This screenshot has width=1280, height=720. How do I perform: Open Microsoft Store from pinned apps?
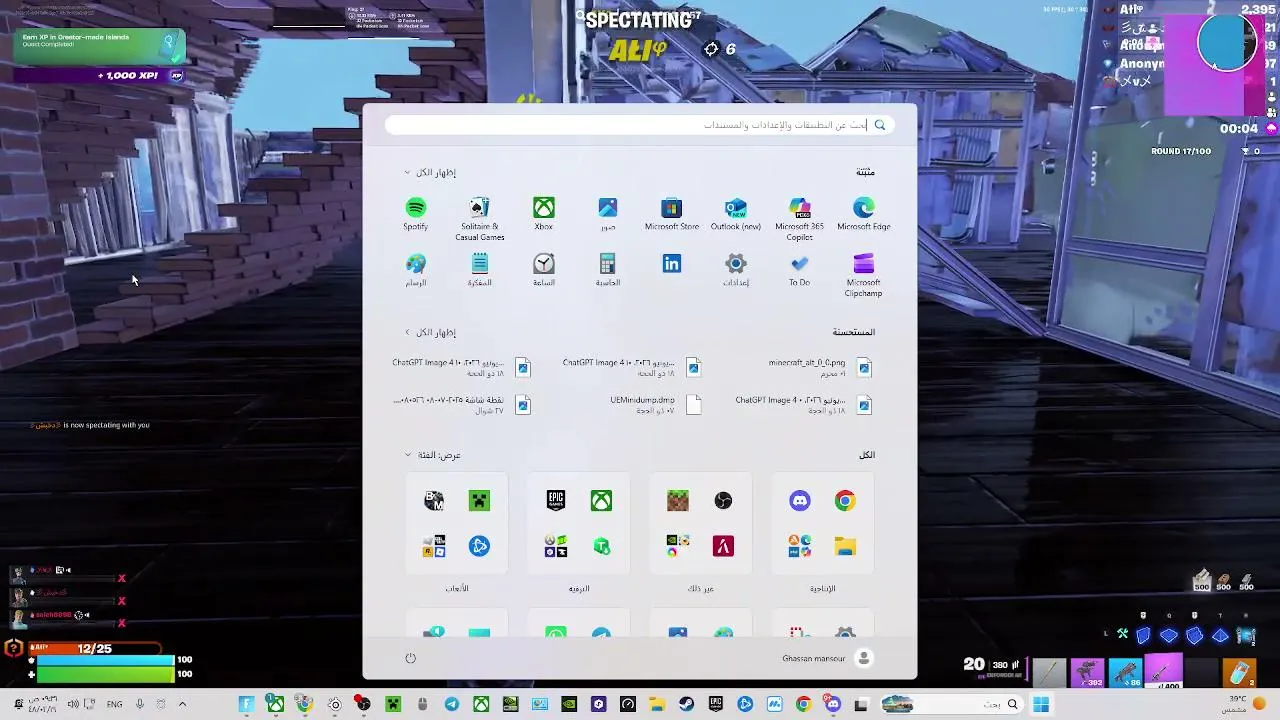coord(672,214)
